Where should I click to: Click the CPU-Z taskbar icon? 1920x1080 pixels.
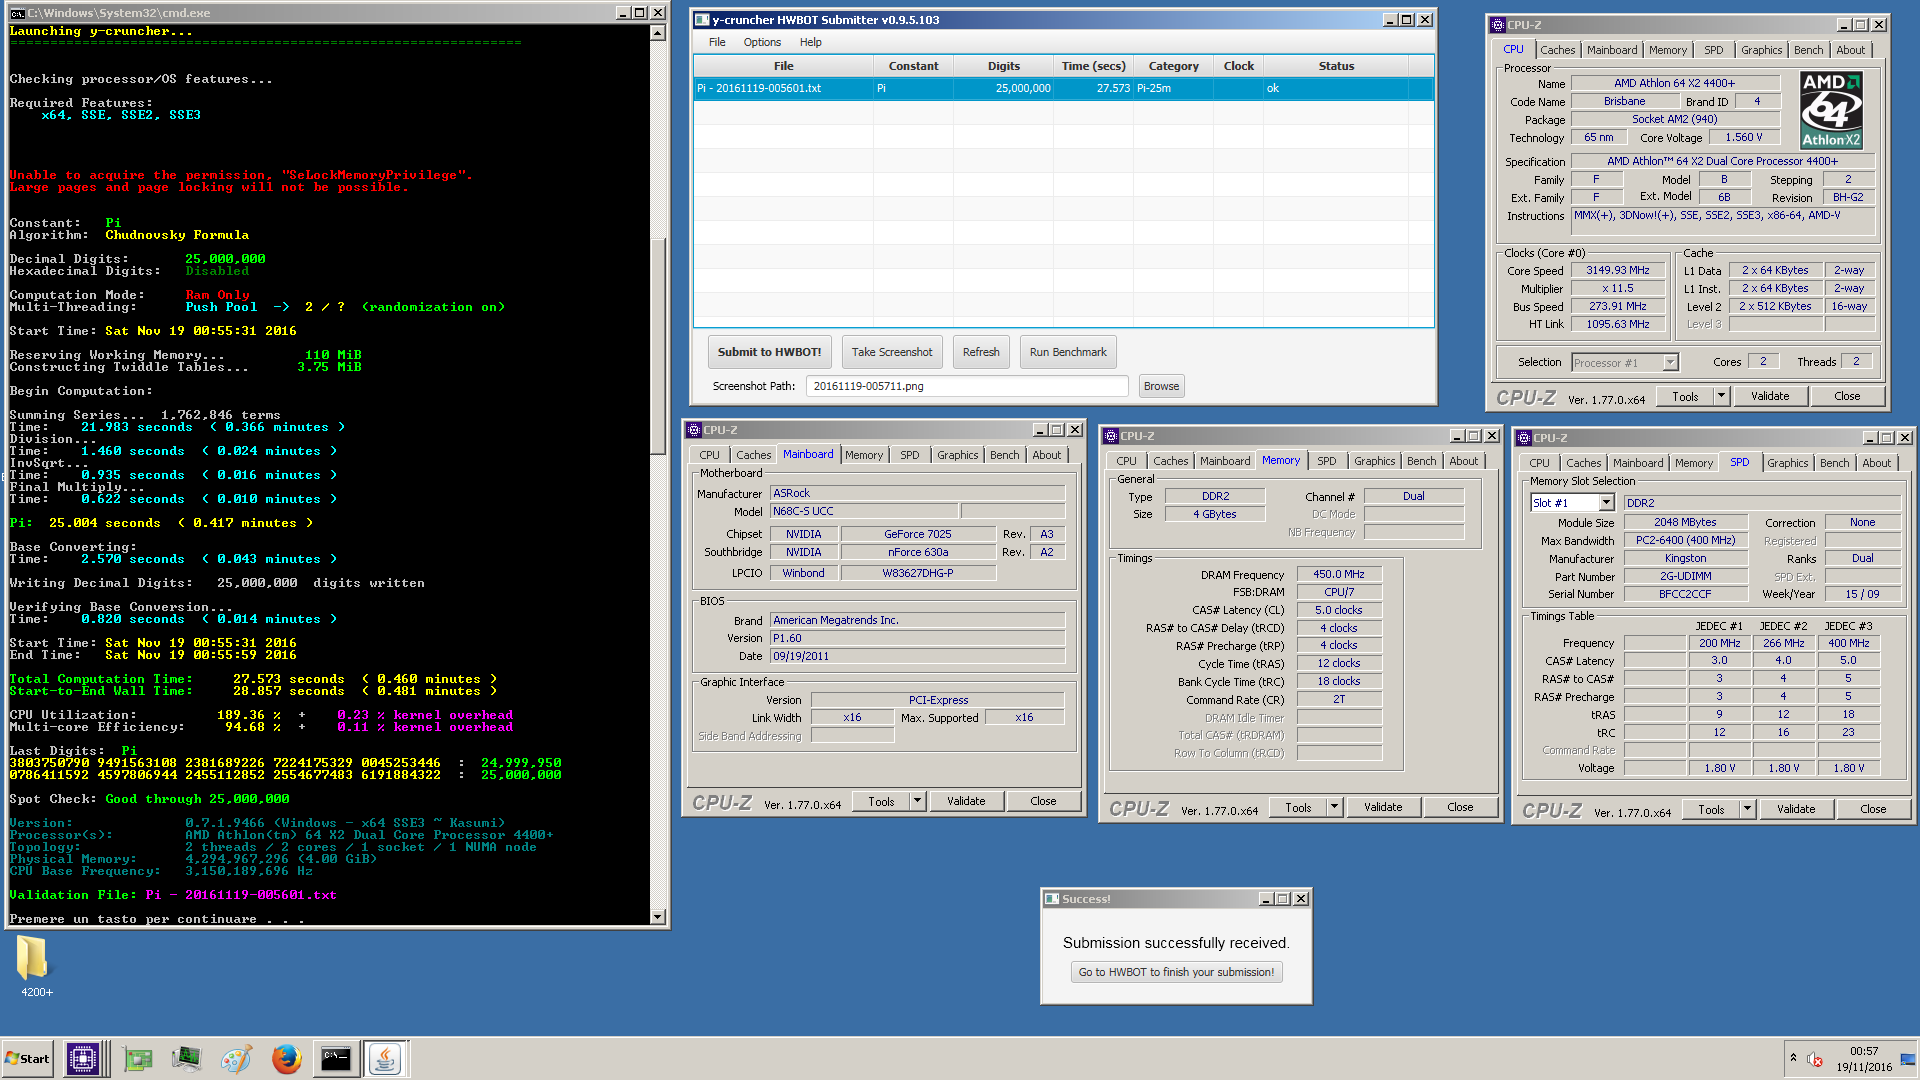[83, 1059]
